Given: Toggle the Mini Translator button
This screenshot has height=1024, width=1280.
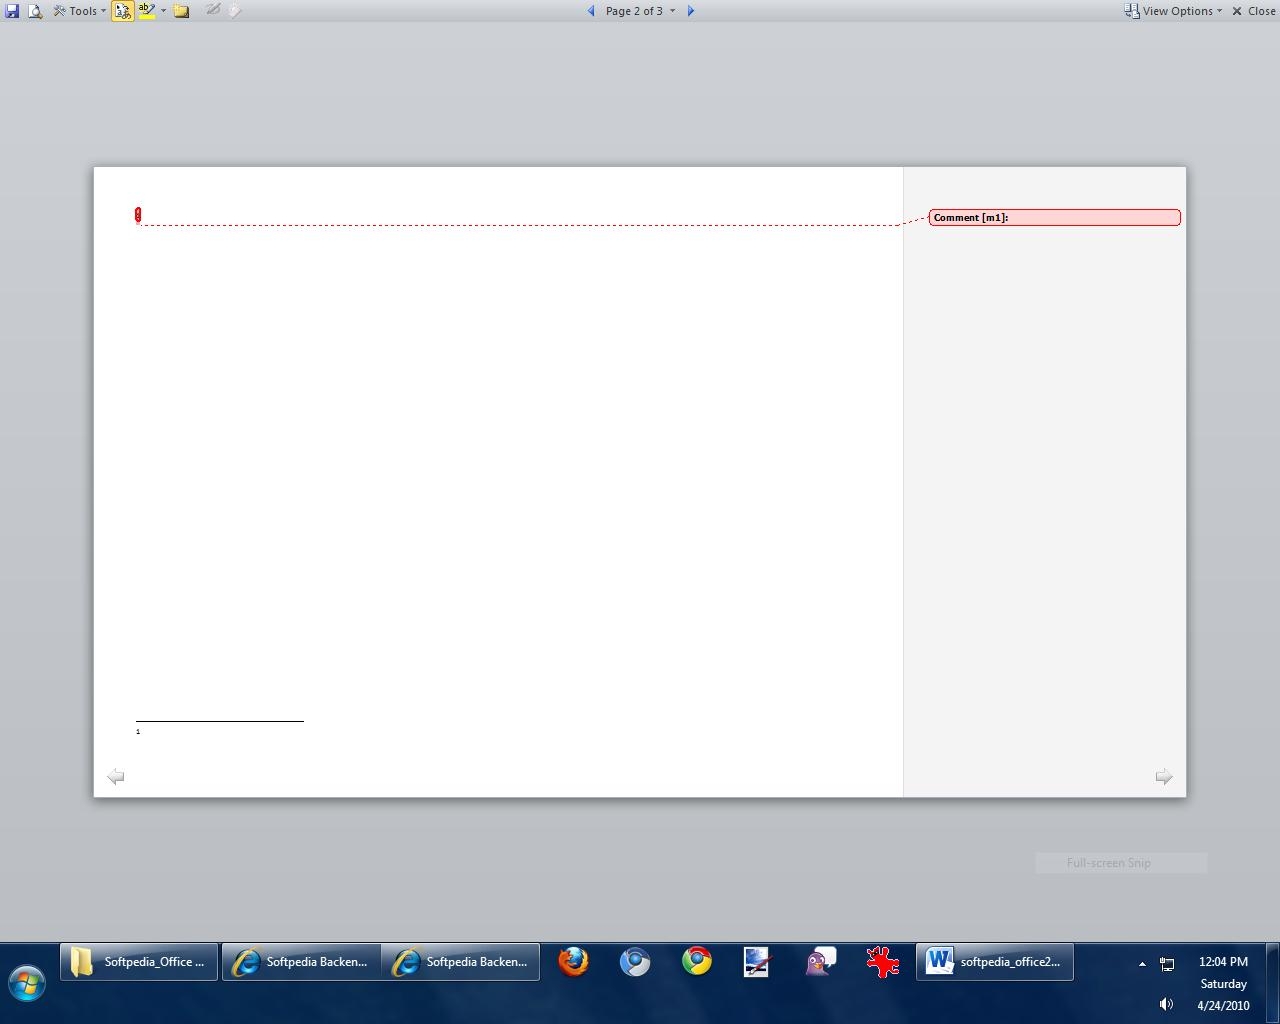Looking at the screenshot, I should [x=122, y=11].
